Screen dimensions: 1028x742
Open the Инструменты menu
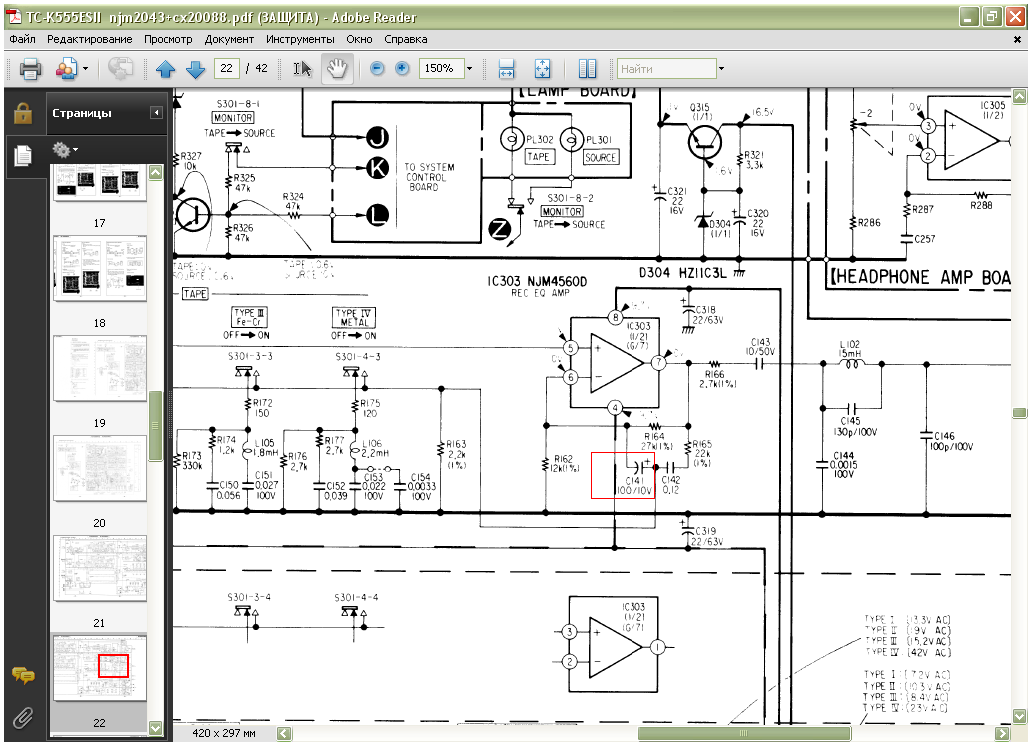pyautogui.click(x=300, y=39)
